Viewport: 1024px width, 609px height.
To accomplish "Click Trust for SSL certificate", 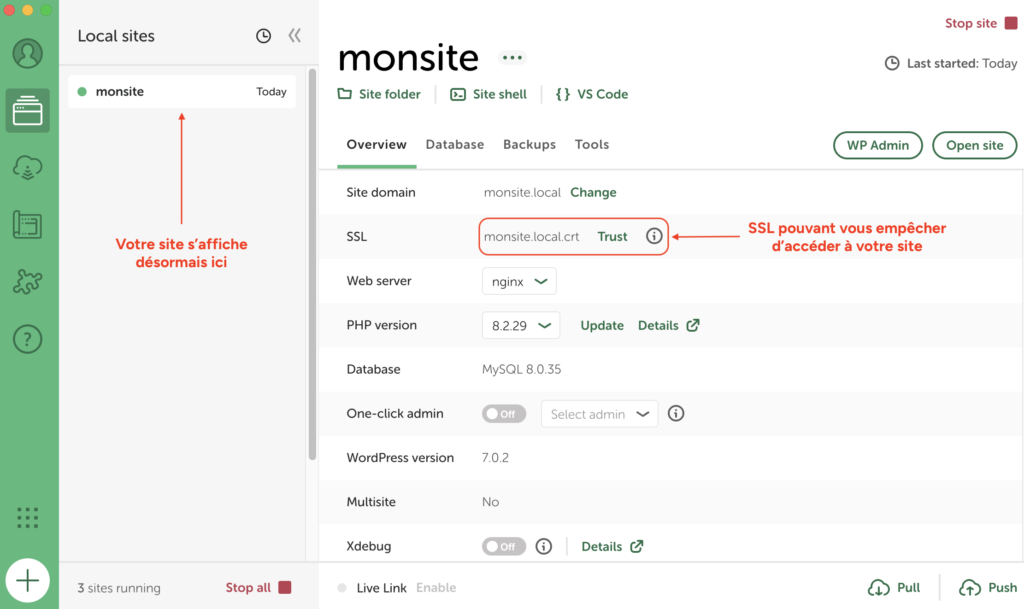I will click(612, 236).
